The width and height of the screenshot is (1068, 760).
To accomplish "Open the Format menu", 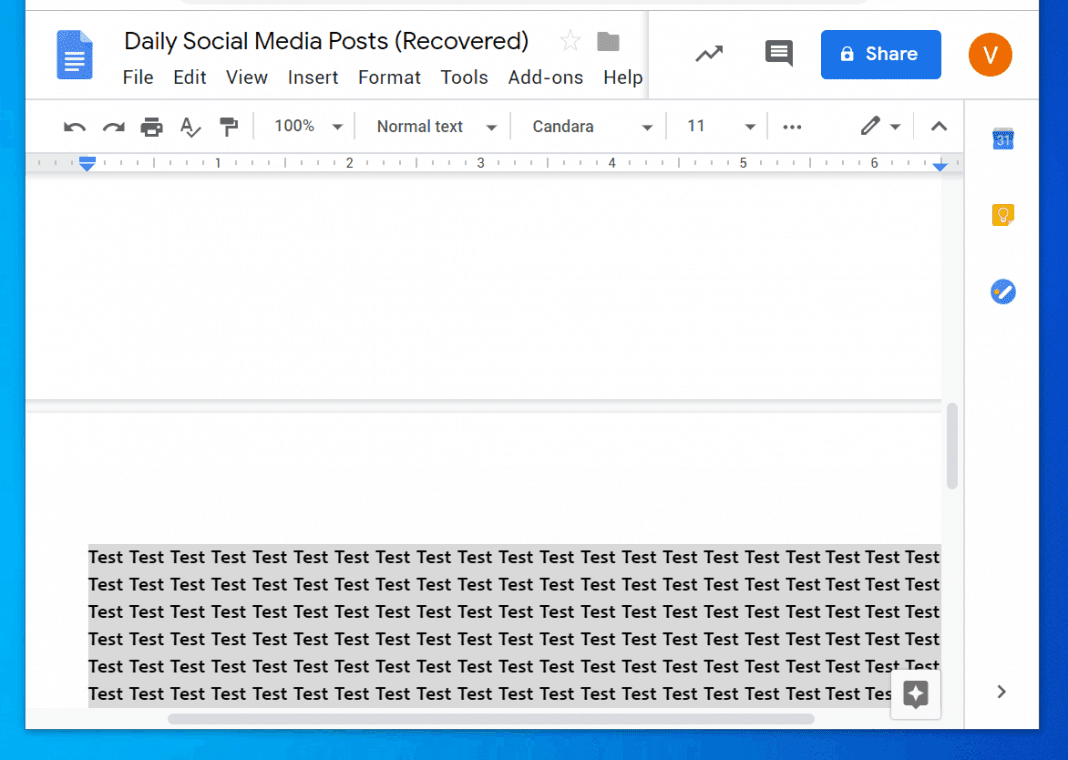I will 389,77.
